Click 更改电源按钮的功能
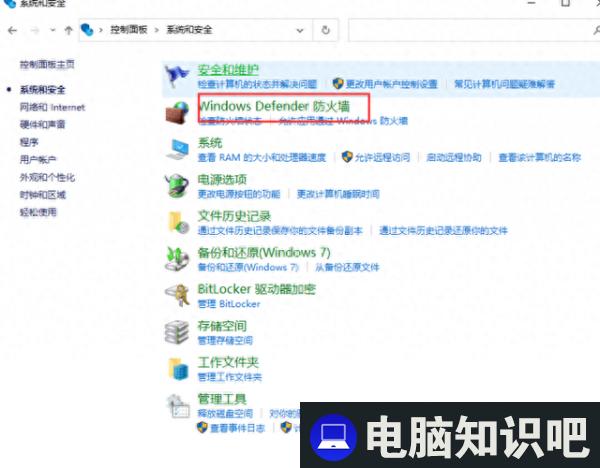Screen dimensions: 600x468 tap(239, 194)
